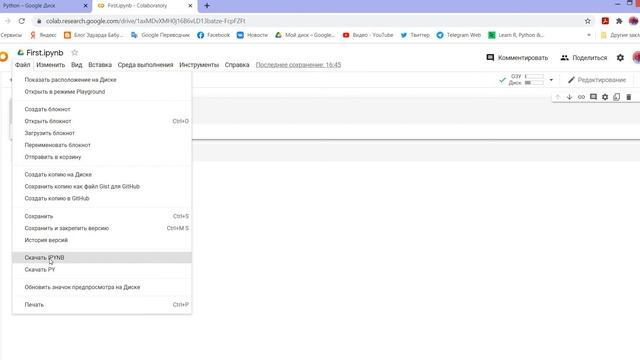
Task: Open the Colab settings gear
Action: tap(620, 58)
